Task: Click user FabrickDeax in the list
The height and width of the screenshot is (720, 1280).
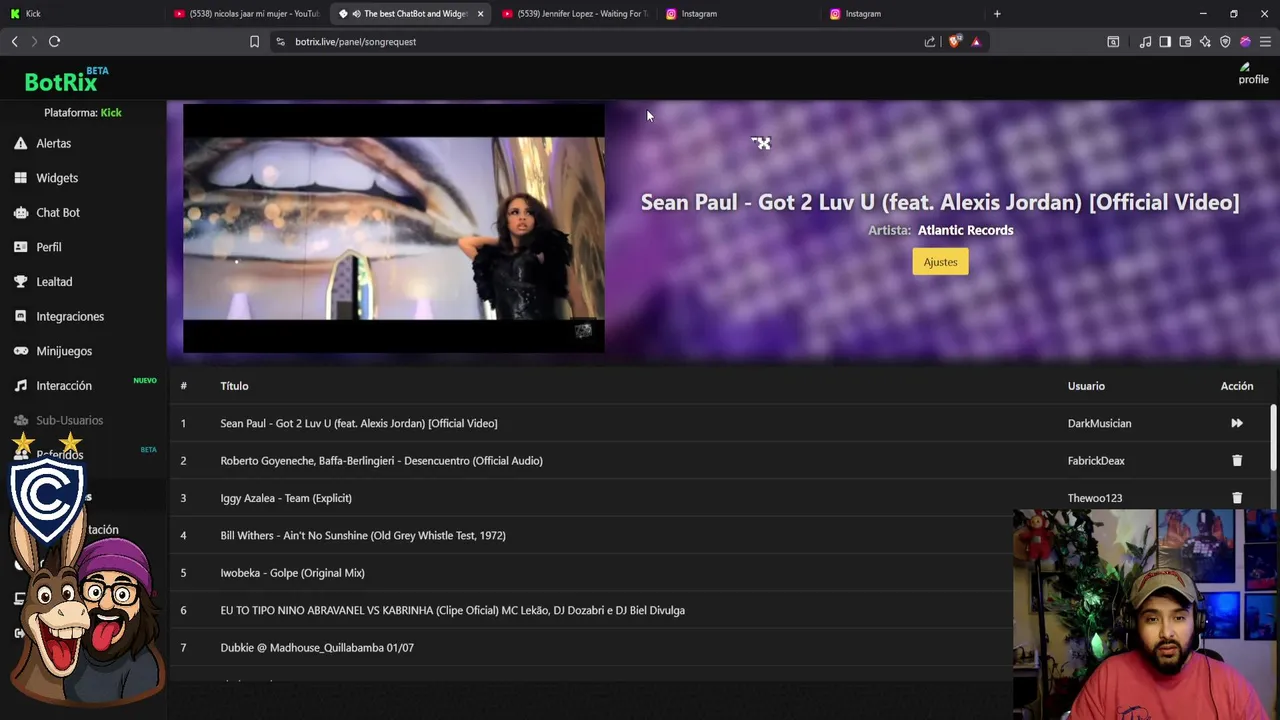Action: pos(1096,461)
